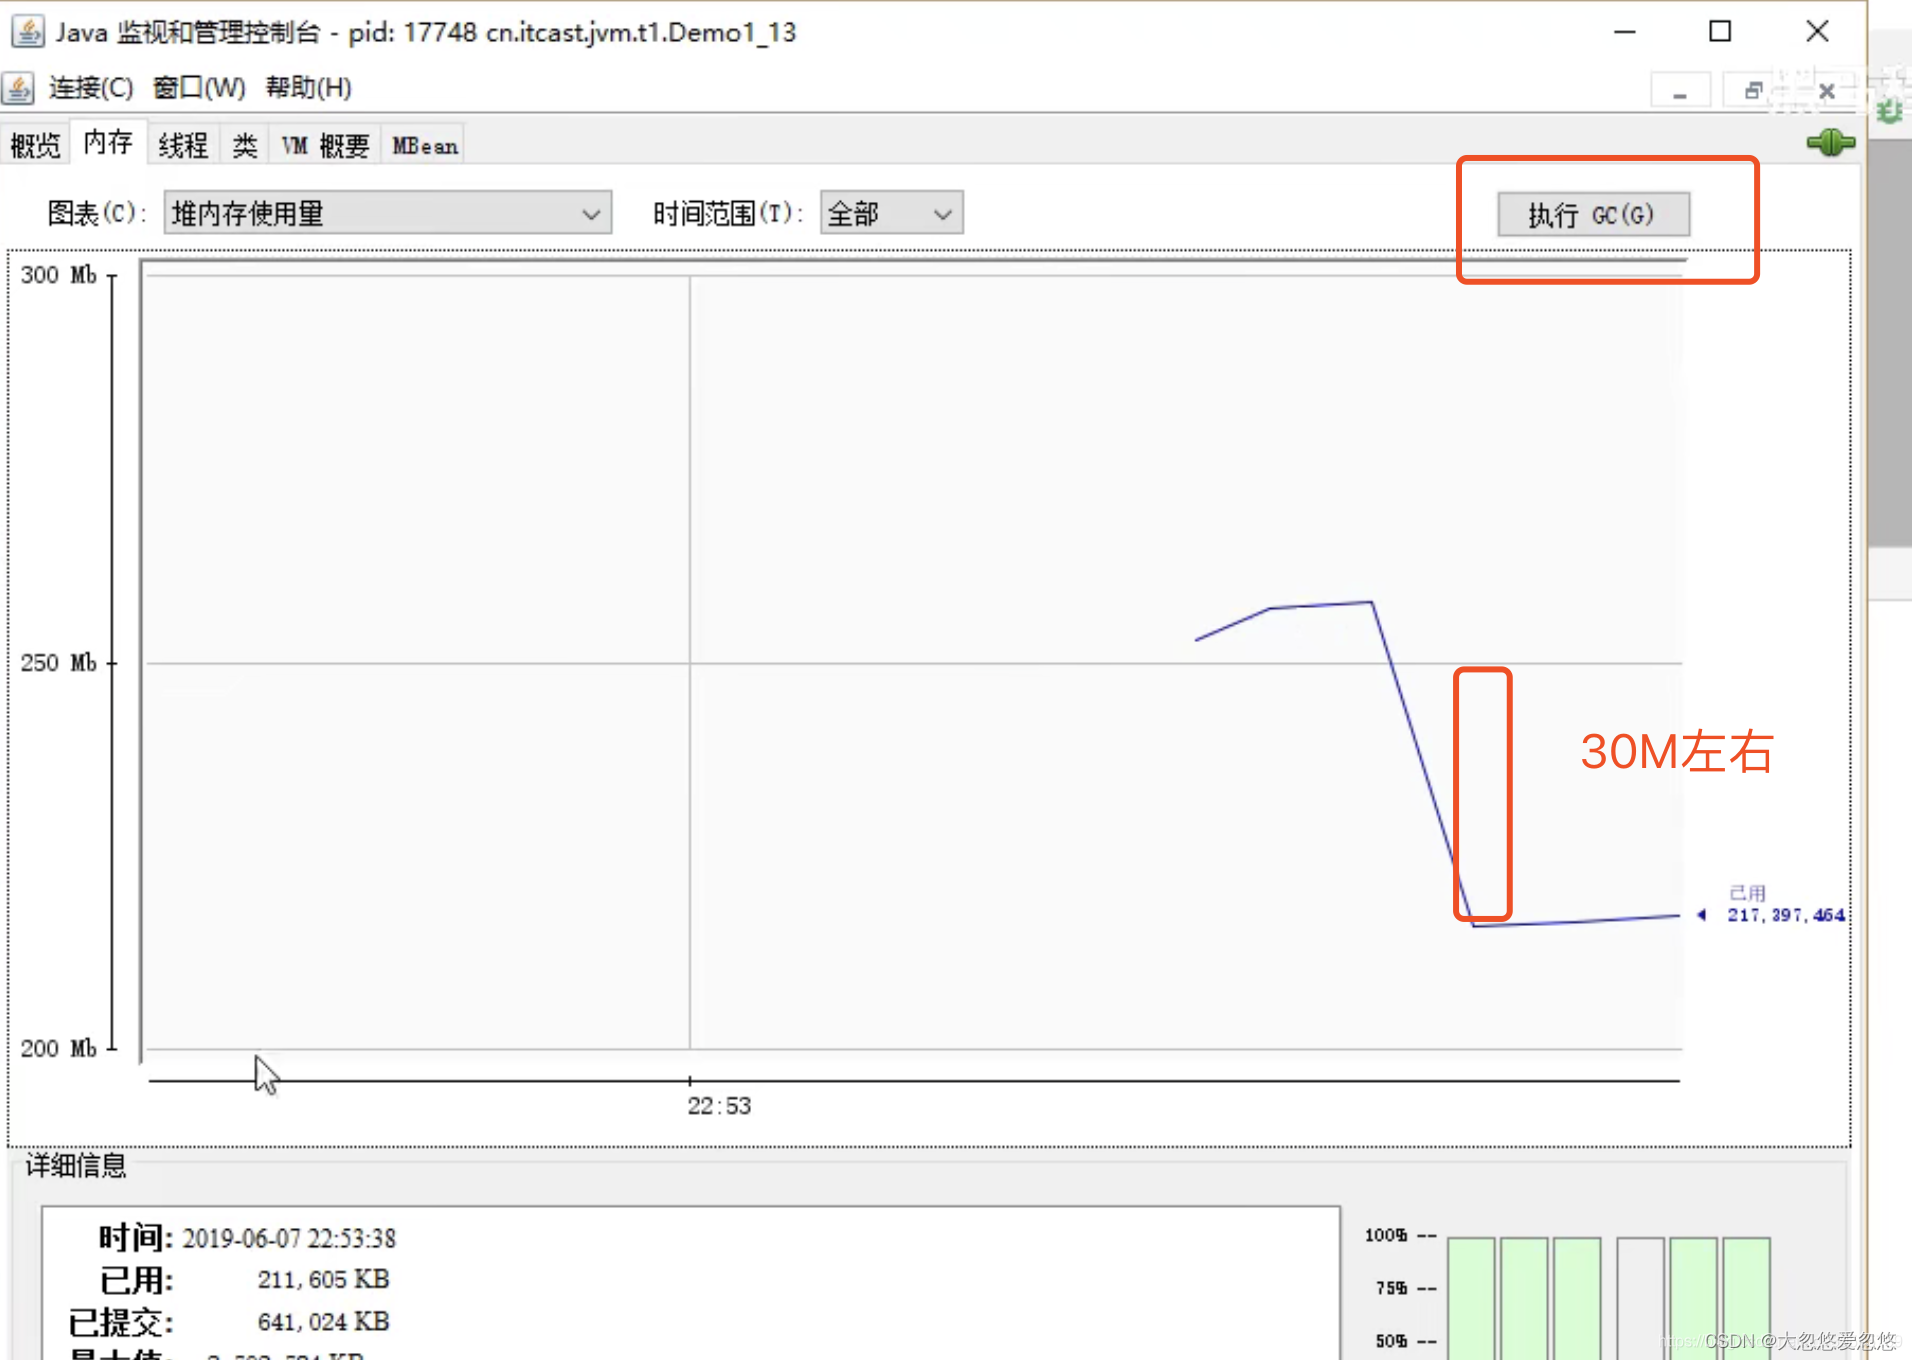Click the green connection status icon

click(x=1830, y=143)
